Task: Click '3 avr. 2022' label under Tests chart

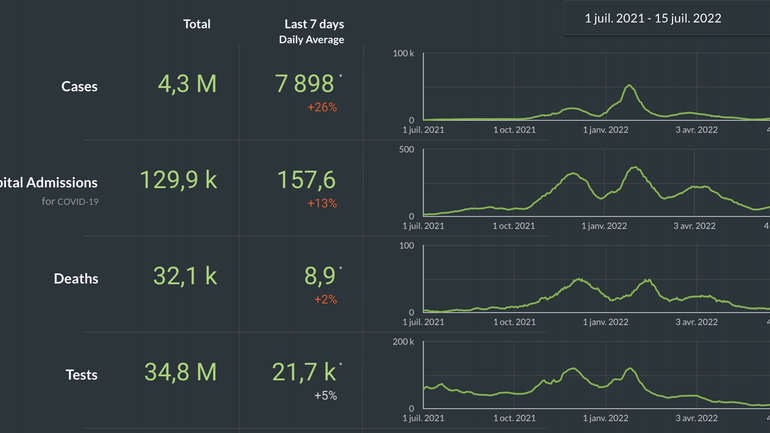Action: 696,419
